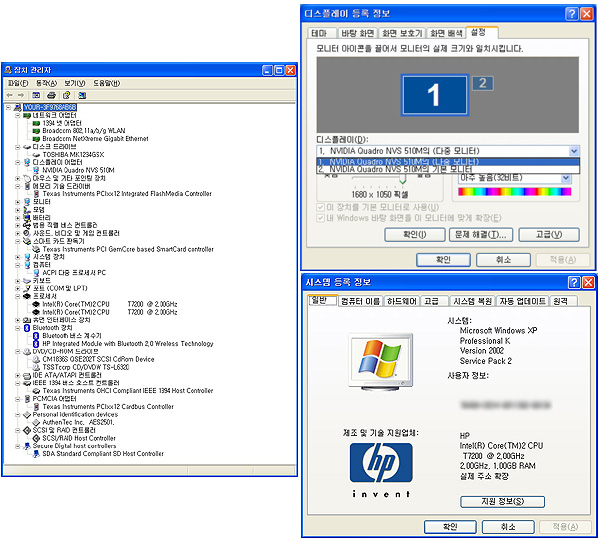Select the TSSTcorp CD/DVDW TS-L632D icon
600x541 pixels.
click(x=36, y=367)
